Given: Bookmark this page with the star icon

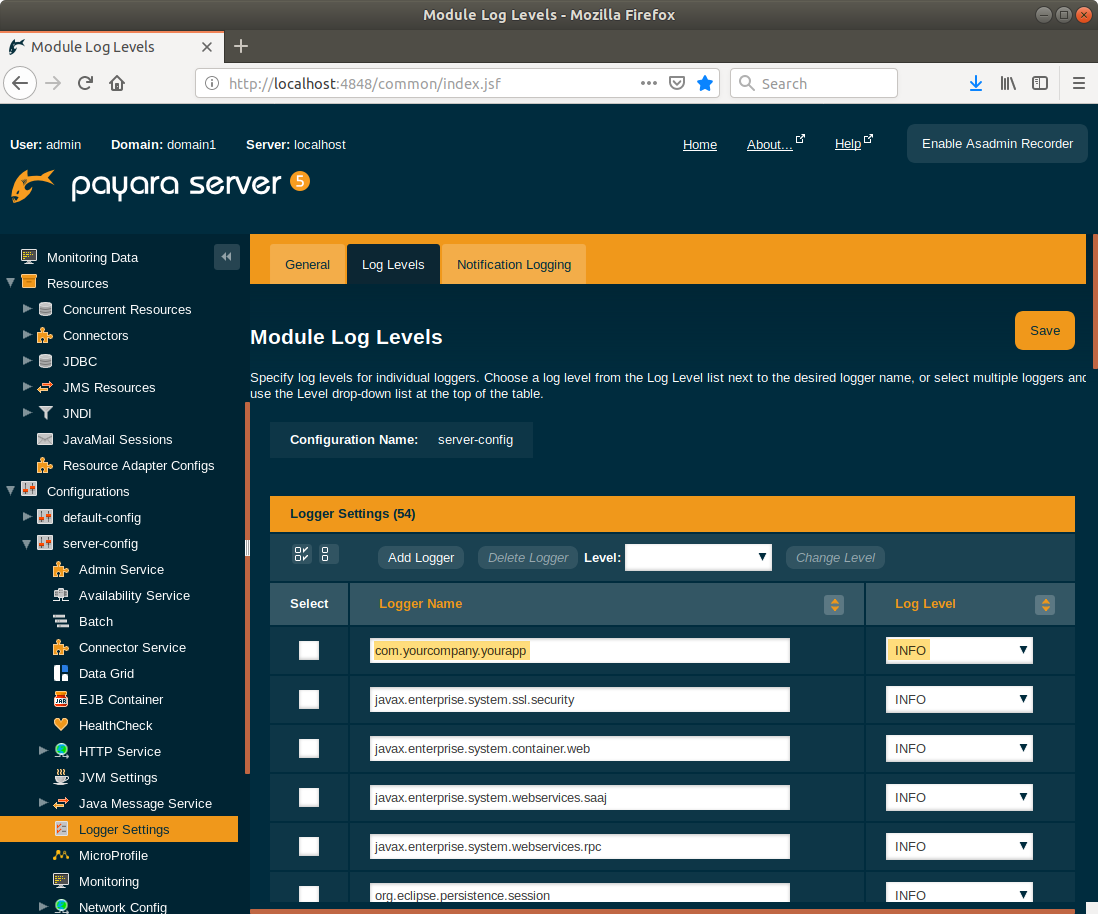Looking at the screenshot, I should (705, 83).
